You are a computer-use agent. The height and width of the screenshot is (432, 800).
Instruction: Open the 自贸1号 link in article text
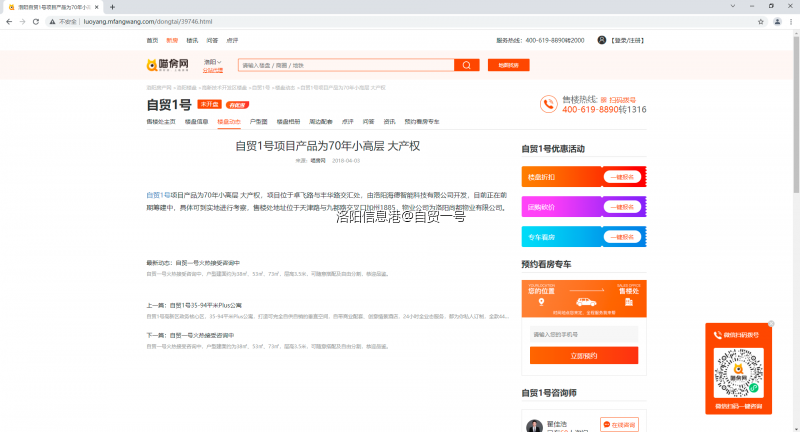coord(158,194)
